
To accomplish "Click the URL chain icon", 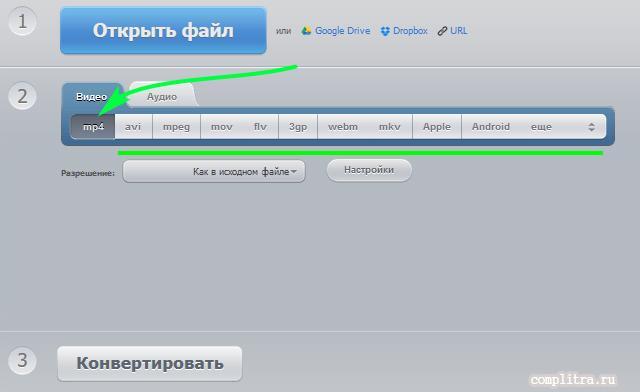I will (x=442, y=31).
